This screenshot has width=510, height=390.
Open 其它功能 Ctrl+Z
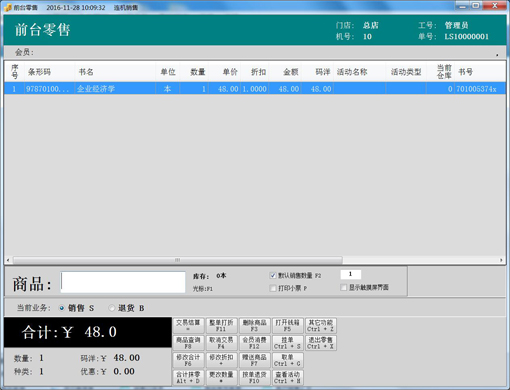[x=320, y=325]
